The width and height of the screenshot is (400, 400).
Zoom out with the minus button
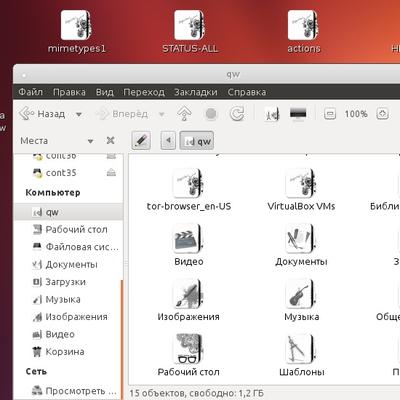click(x=330, y=114)
